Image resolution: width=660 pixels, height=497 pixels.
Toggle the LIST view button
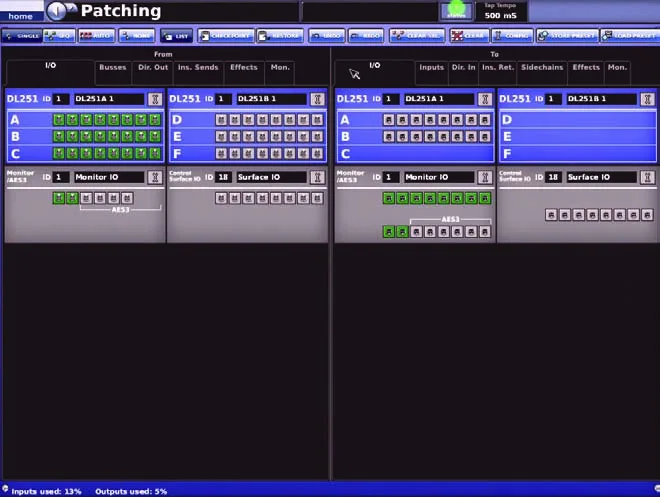(x=177, y=36)
